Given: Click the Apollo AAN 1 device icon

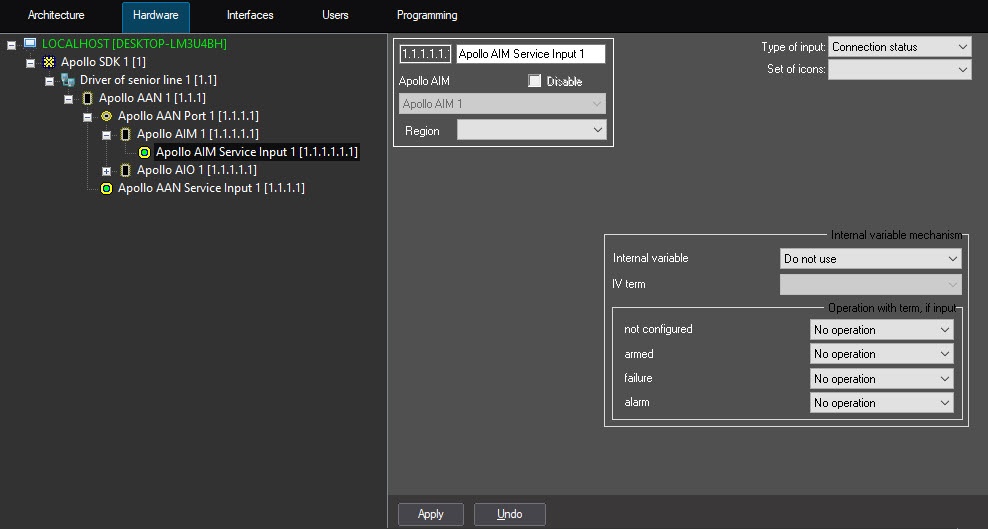Looking at the screenshot, I should [x=87, y=98].
